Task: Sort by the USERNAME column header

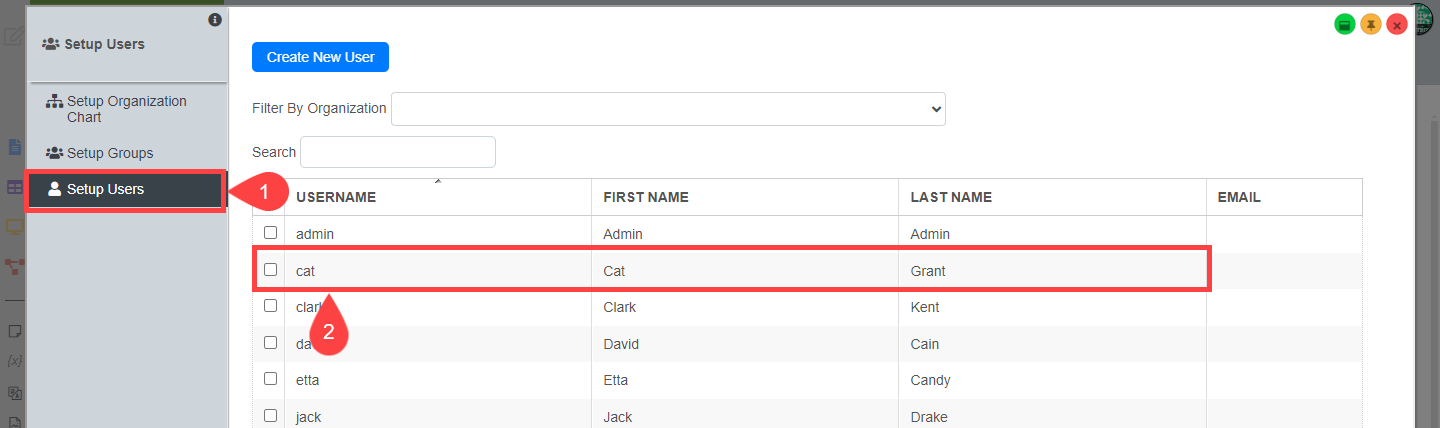Action: click(336, 197)
